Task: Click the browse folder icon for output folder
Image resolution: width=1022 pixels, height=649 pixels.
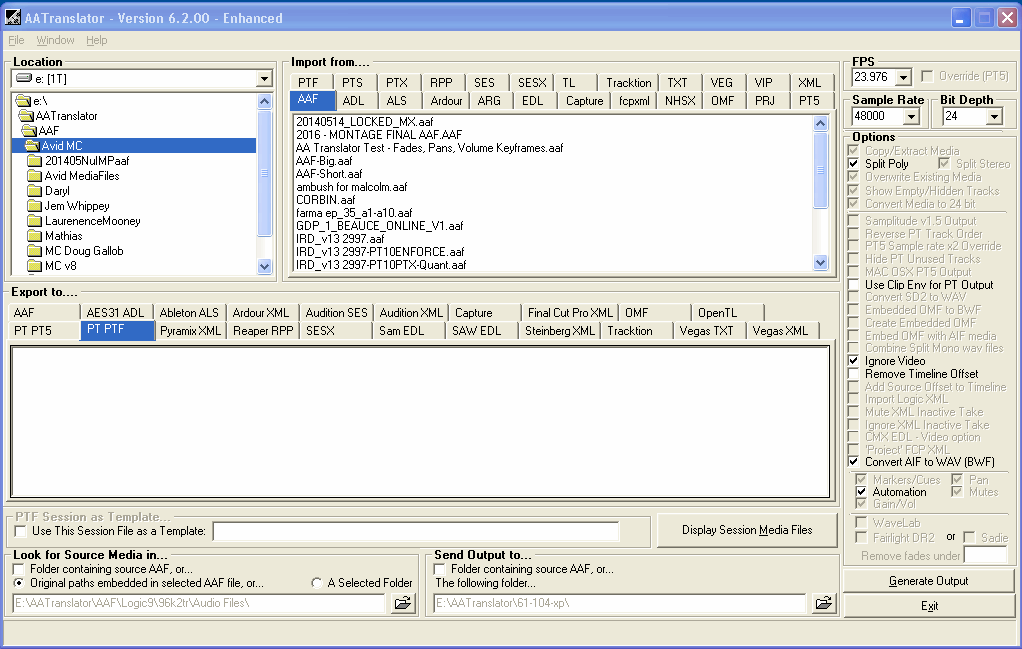Action: tap(824, 603)
